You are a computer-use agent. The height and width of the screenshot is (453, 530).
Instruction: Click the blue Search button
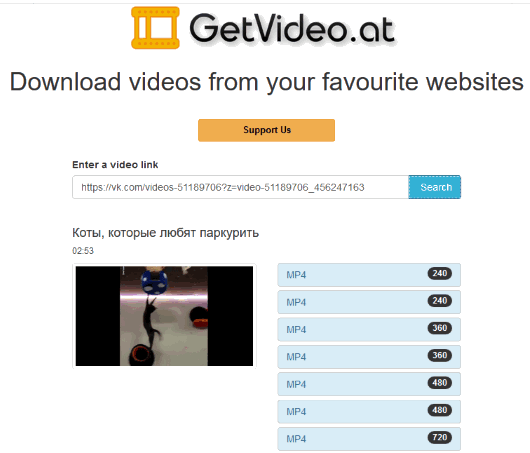coord(434,187)
